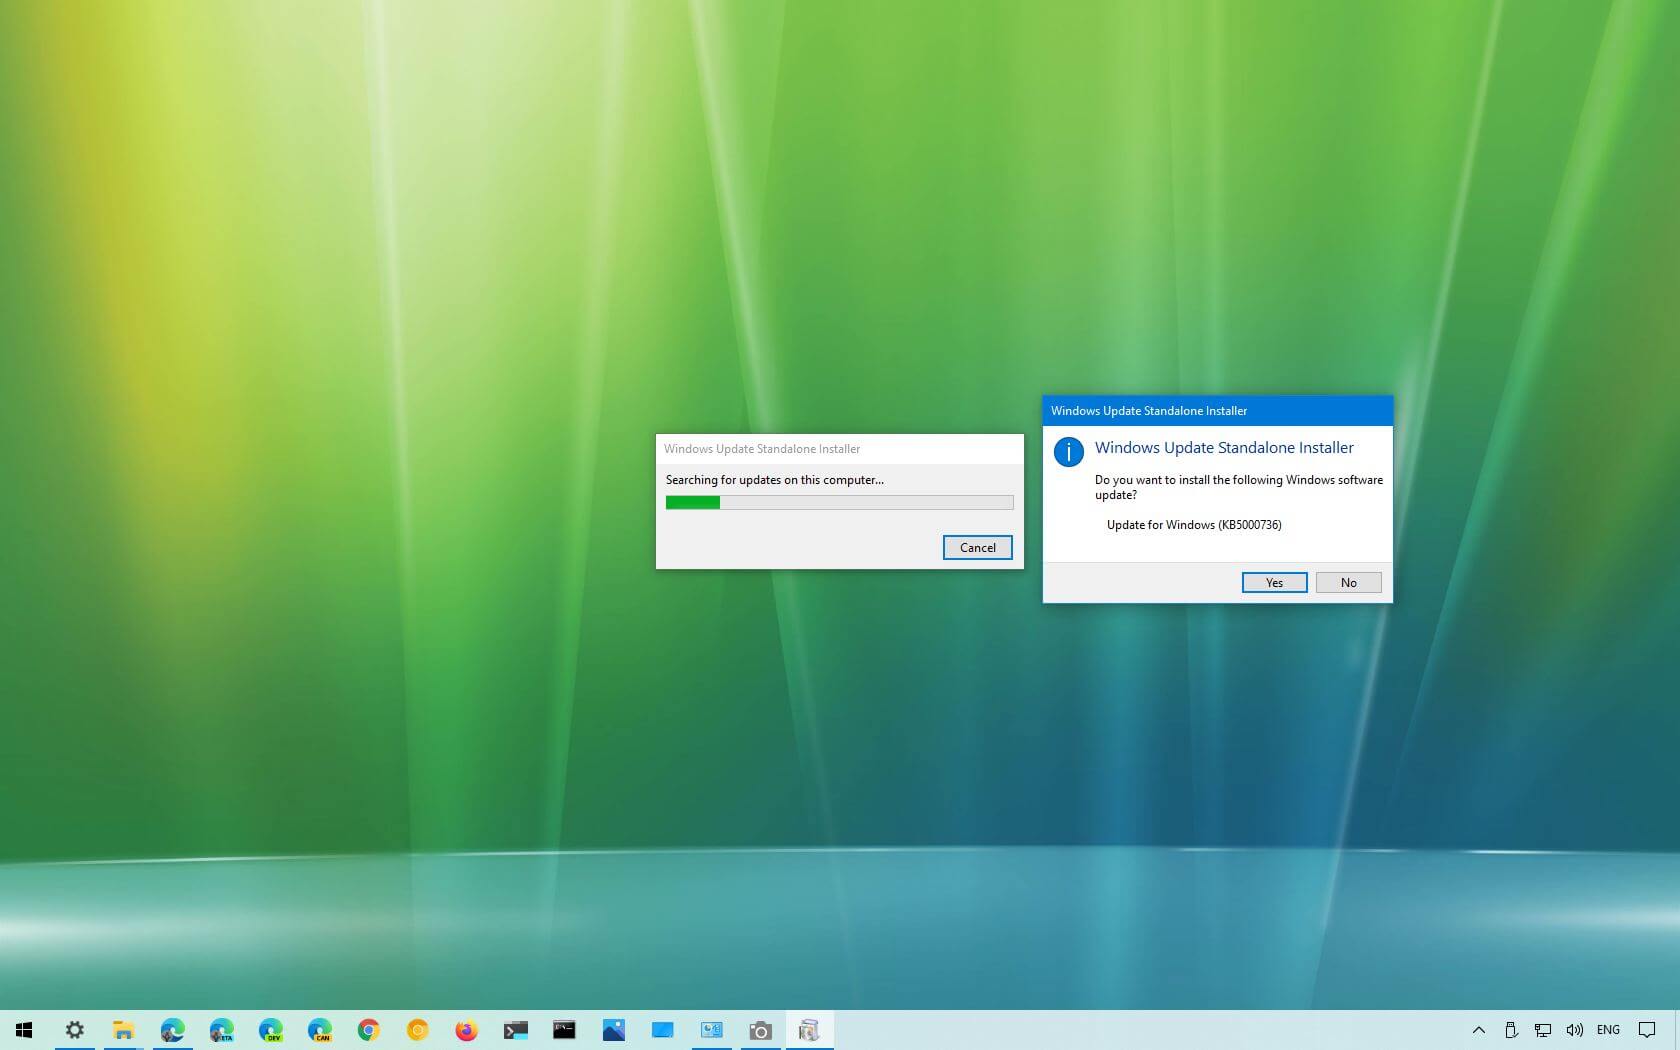Open Google Chrome from the taskbar
Image resolution: width=1680 pixels, height=1050 pixels.
coord(368,1030)
